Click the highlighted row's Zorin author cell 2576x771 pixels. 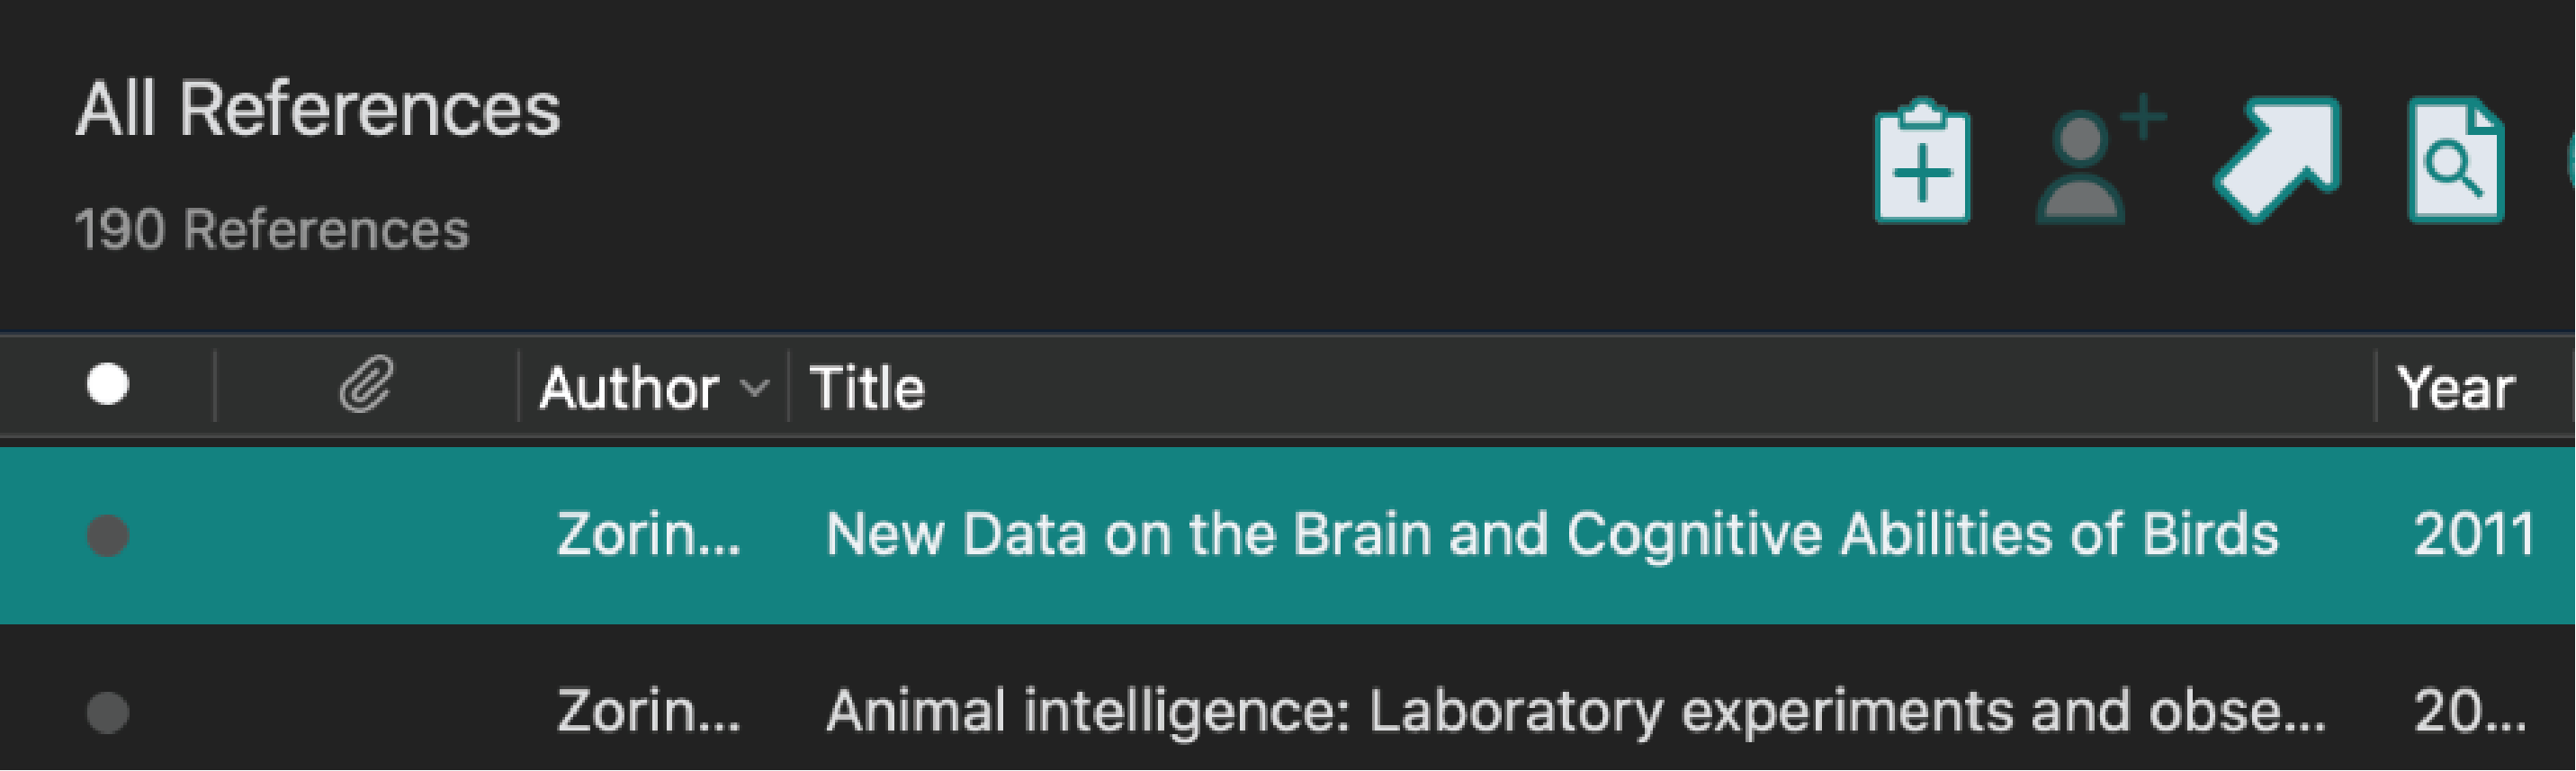coord(648,534)
